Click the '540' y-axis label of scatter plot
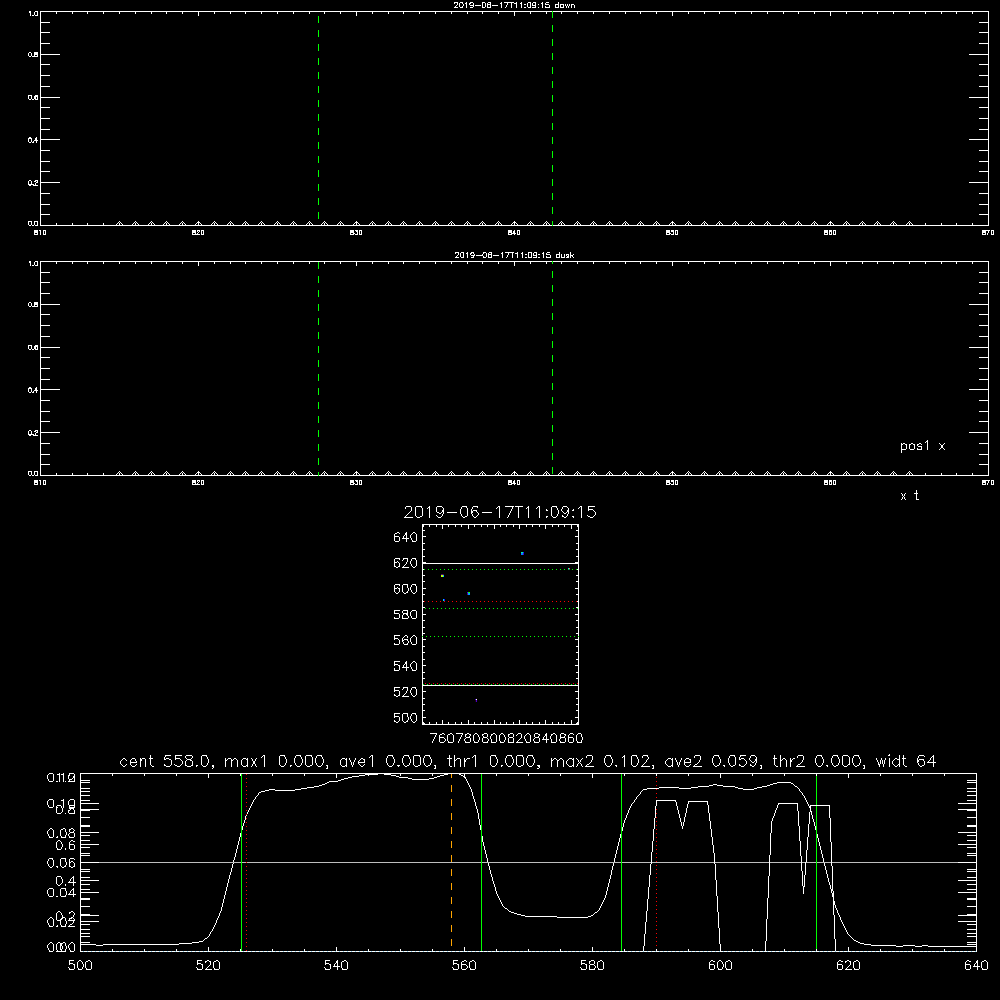The image size is (1000, 1000). click(x=406, y=666)
